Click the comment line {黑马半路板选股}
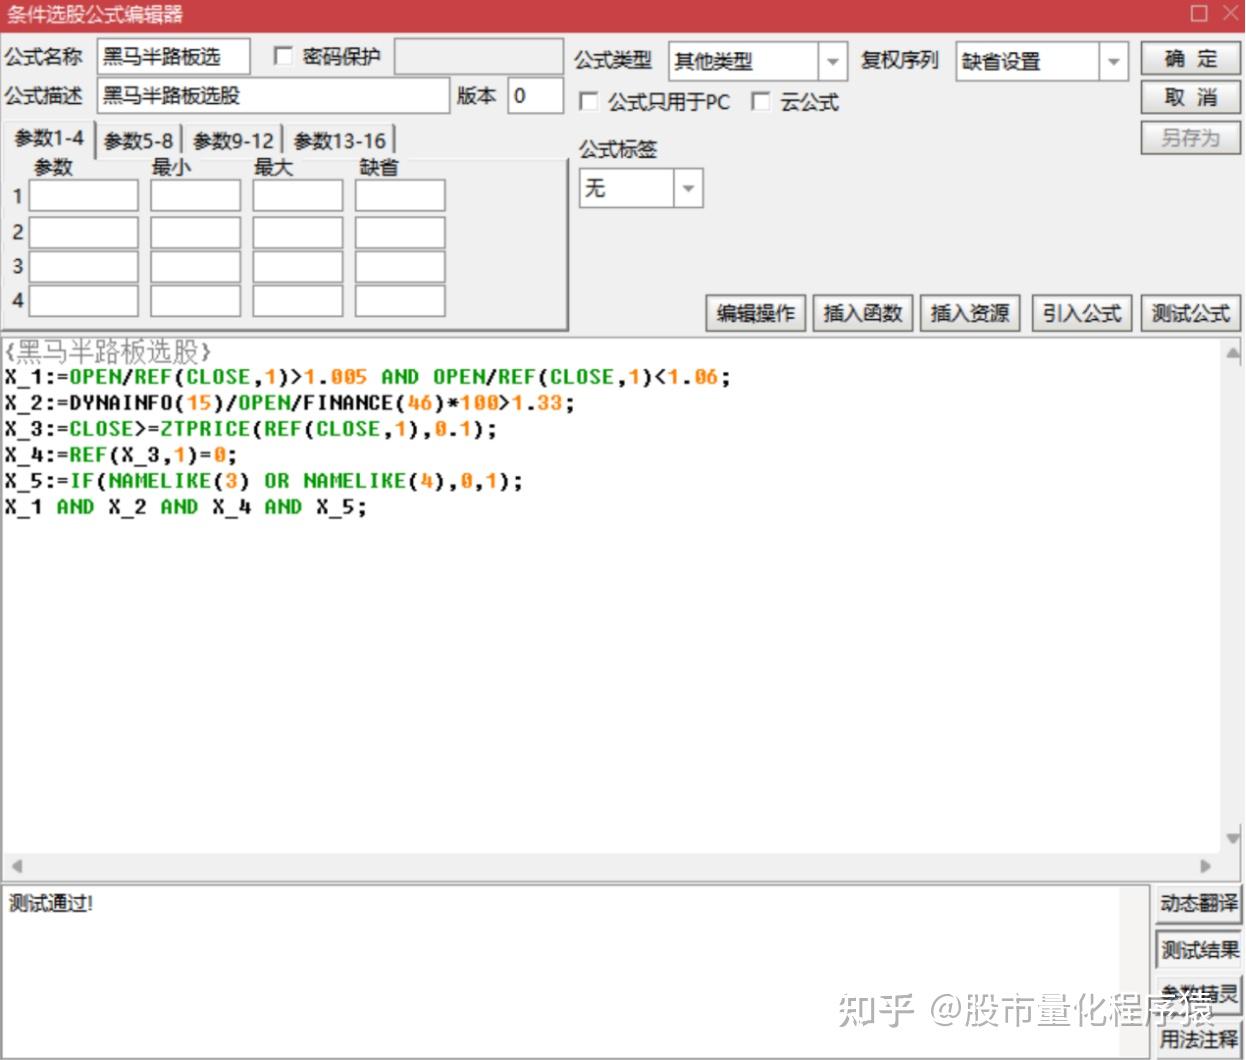 click(x=108, y=351)
